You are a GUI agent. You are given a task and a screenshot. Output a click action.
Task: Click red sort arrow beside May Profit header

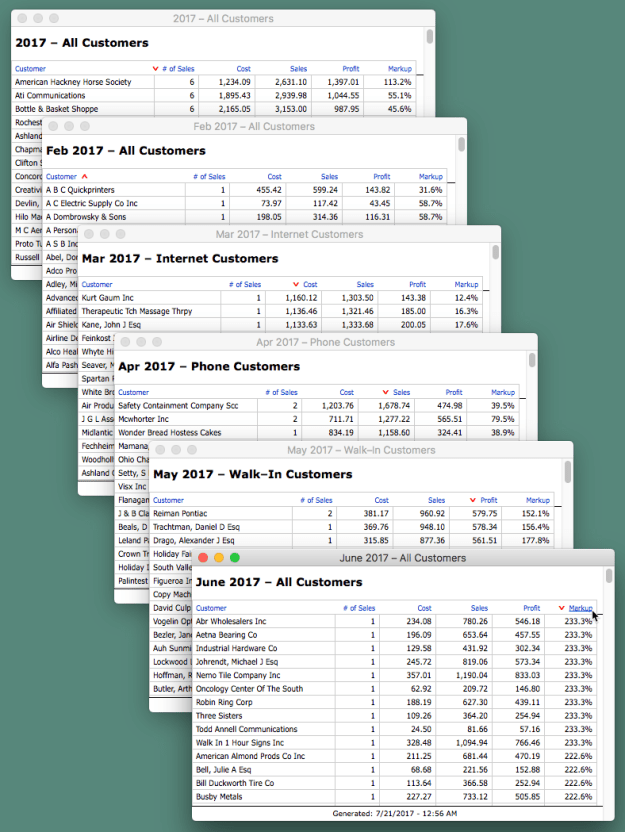pyautogui.click(x=473, y=500)
